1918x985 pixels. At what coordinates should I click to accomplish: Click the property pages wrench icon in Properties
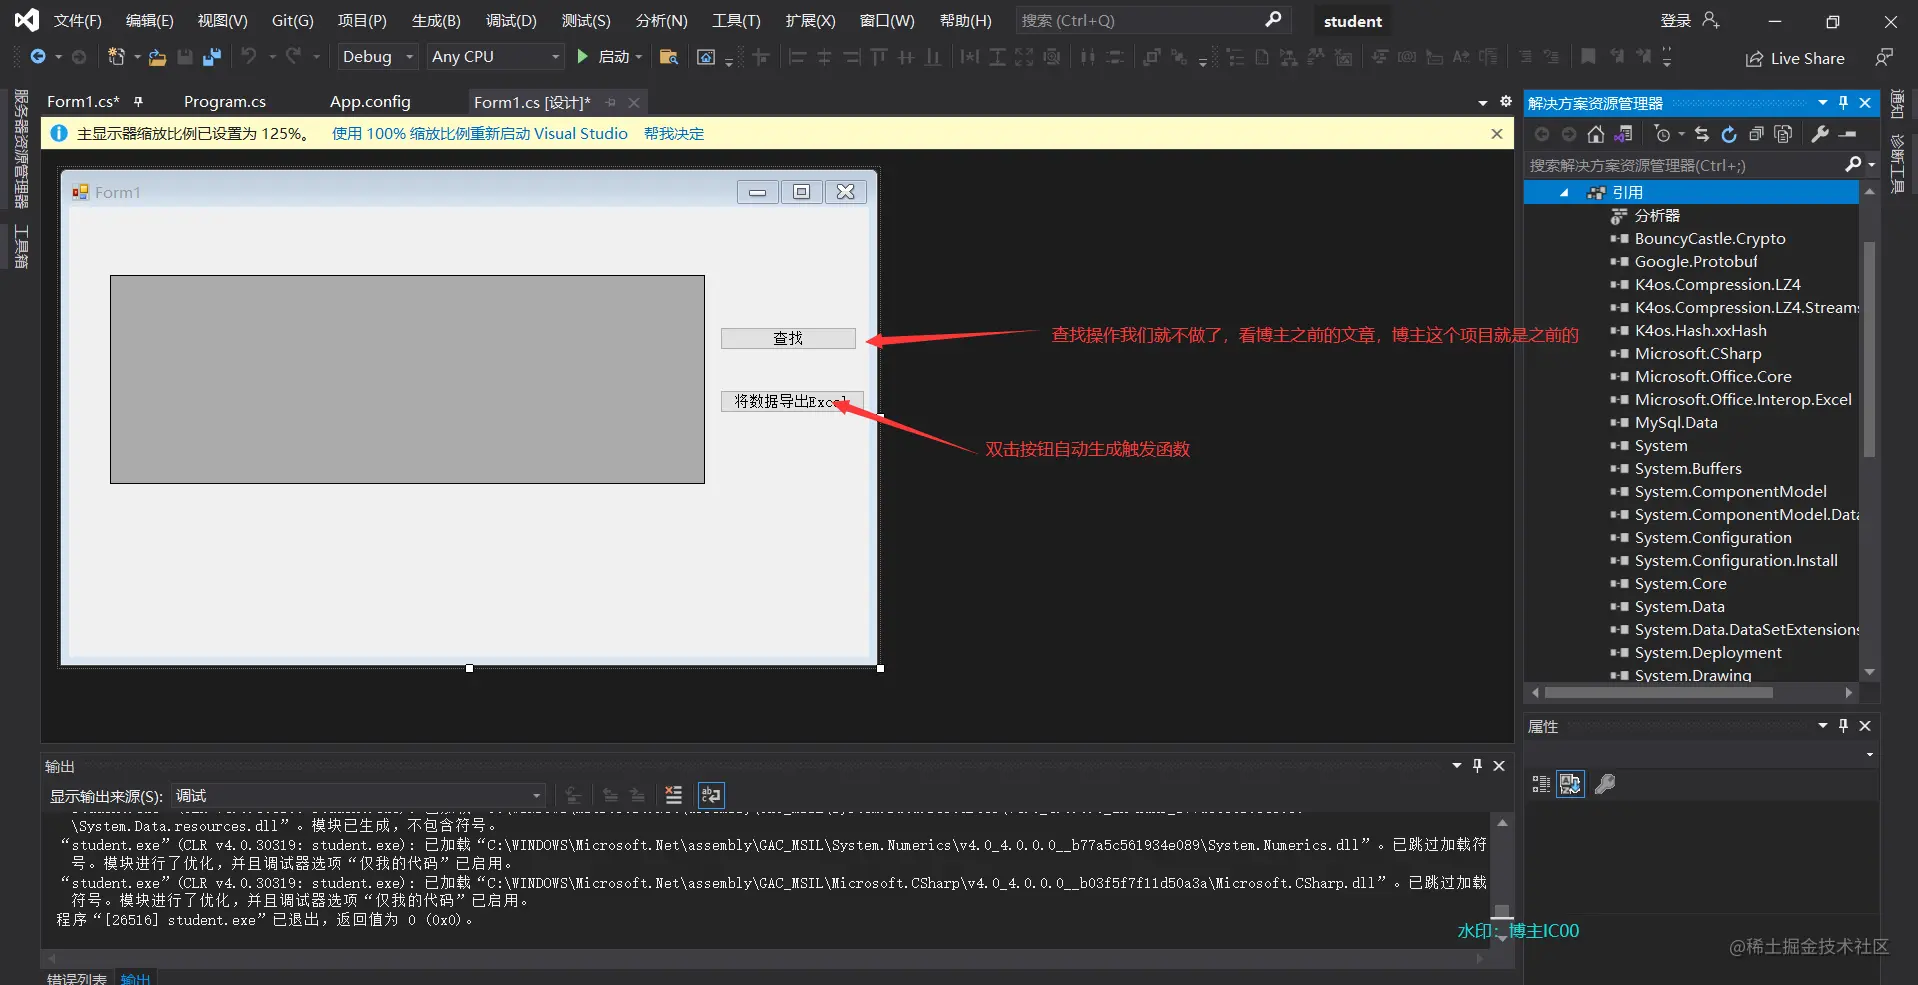click(1605, 784)
